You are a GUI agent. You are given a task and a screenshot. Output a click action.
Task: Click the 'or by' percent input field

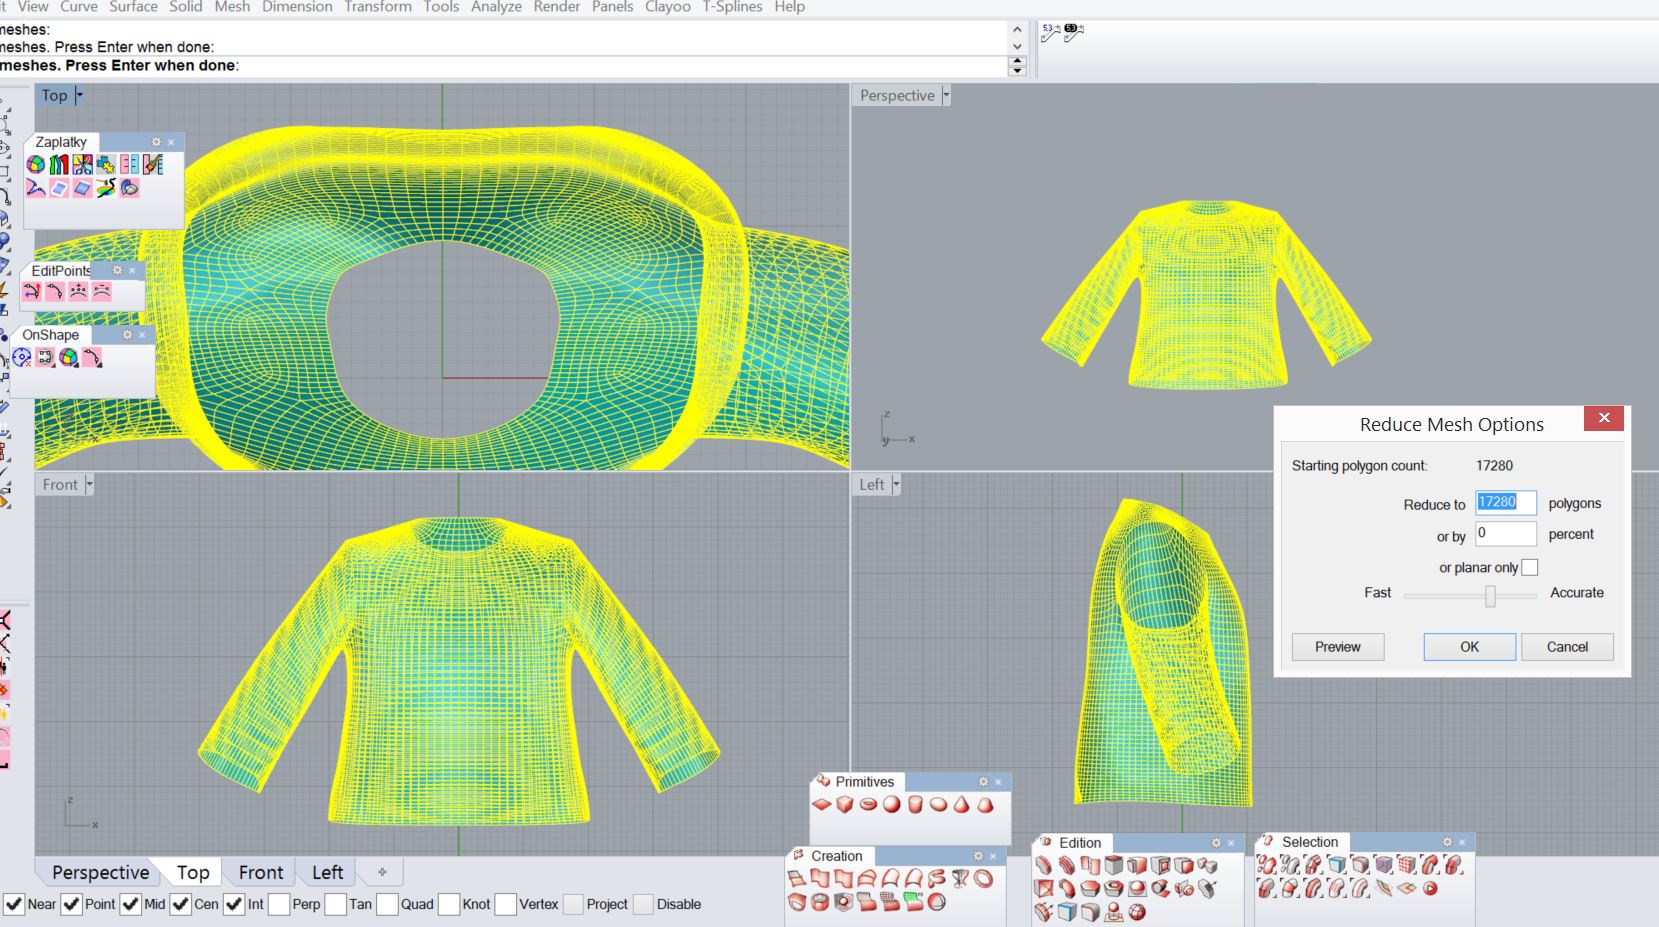1506,534
